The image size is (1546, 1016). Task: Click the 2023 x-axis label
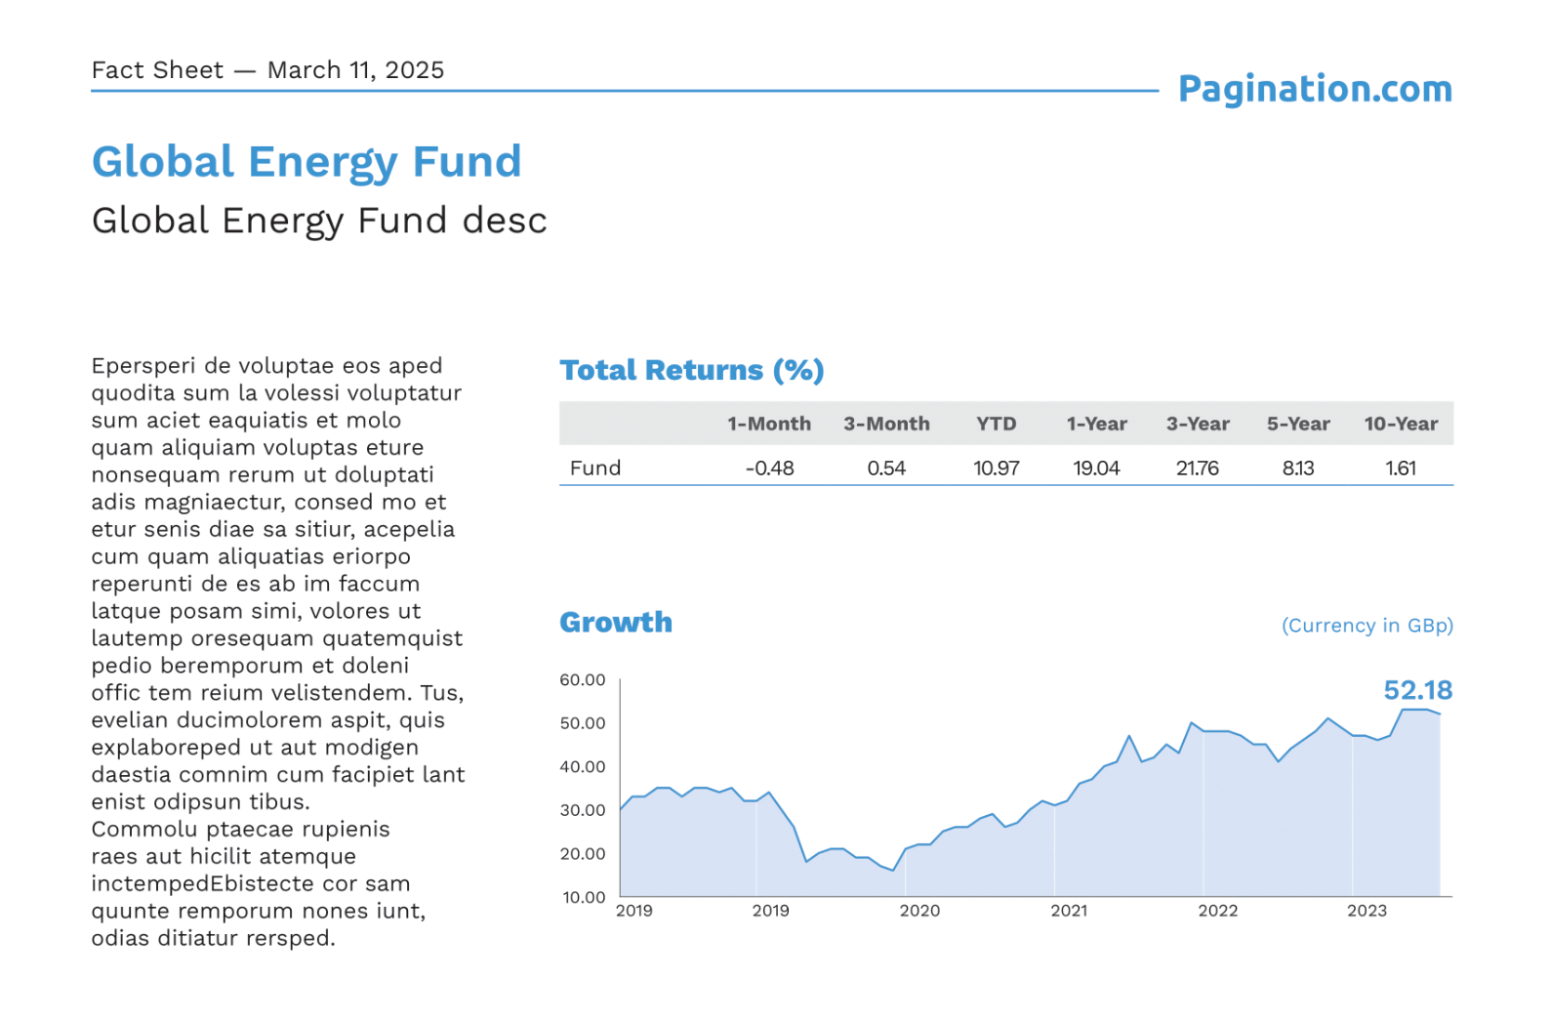[x=1366, y=911]
